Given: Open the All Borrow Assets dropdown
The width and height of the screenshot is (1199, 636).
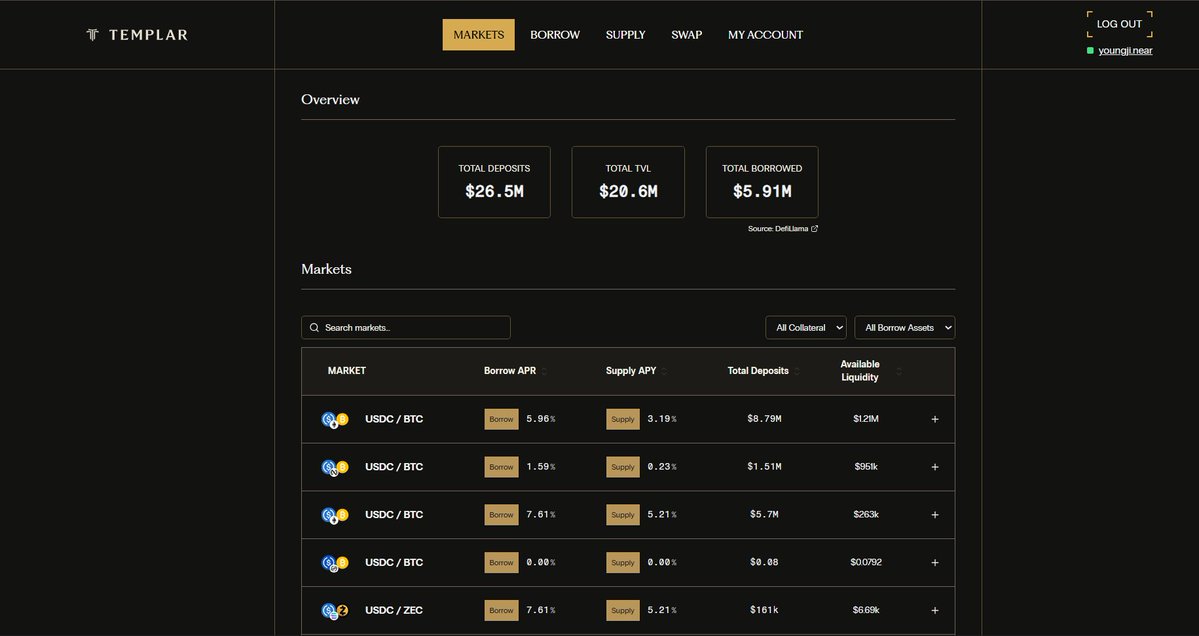Looking at the screenshot, I should click(x=905, y=327).
